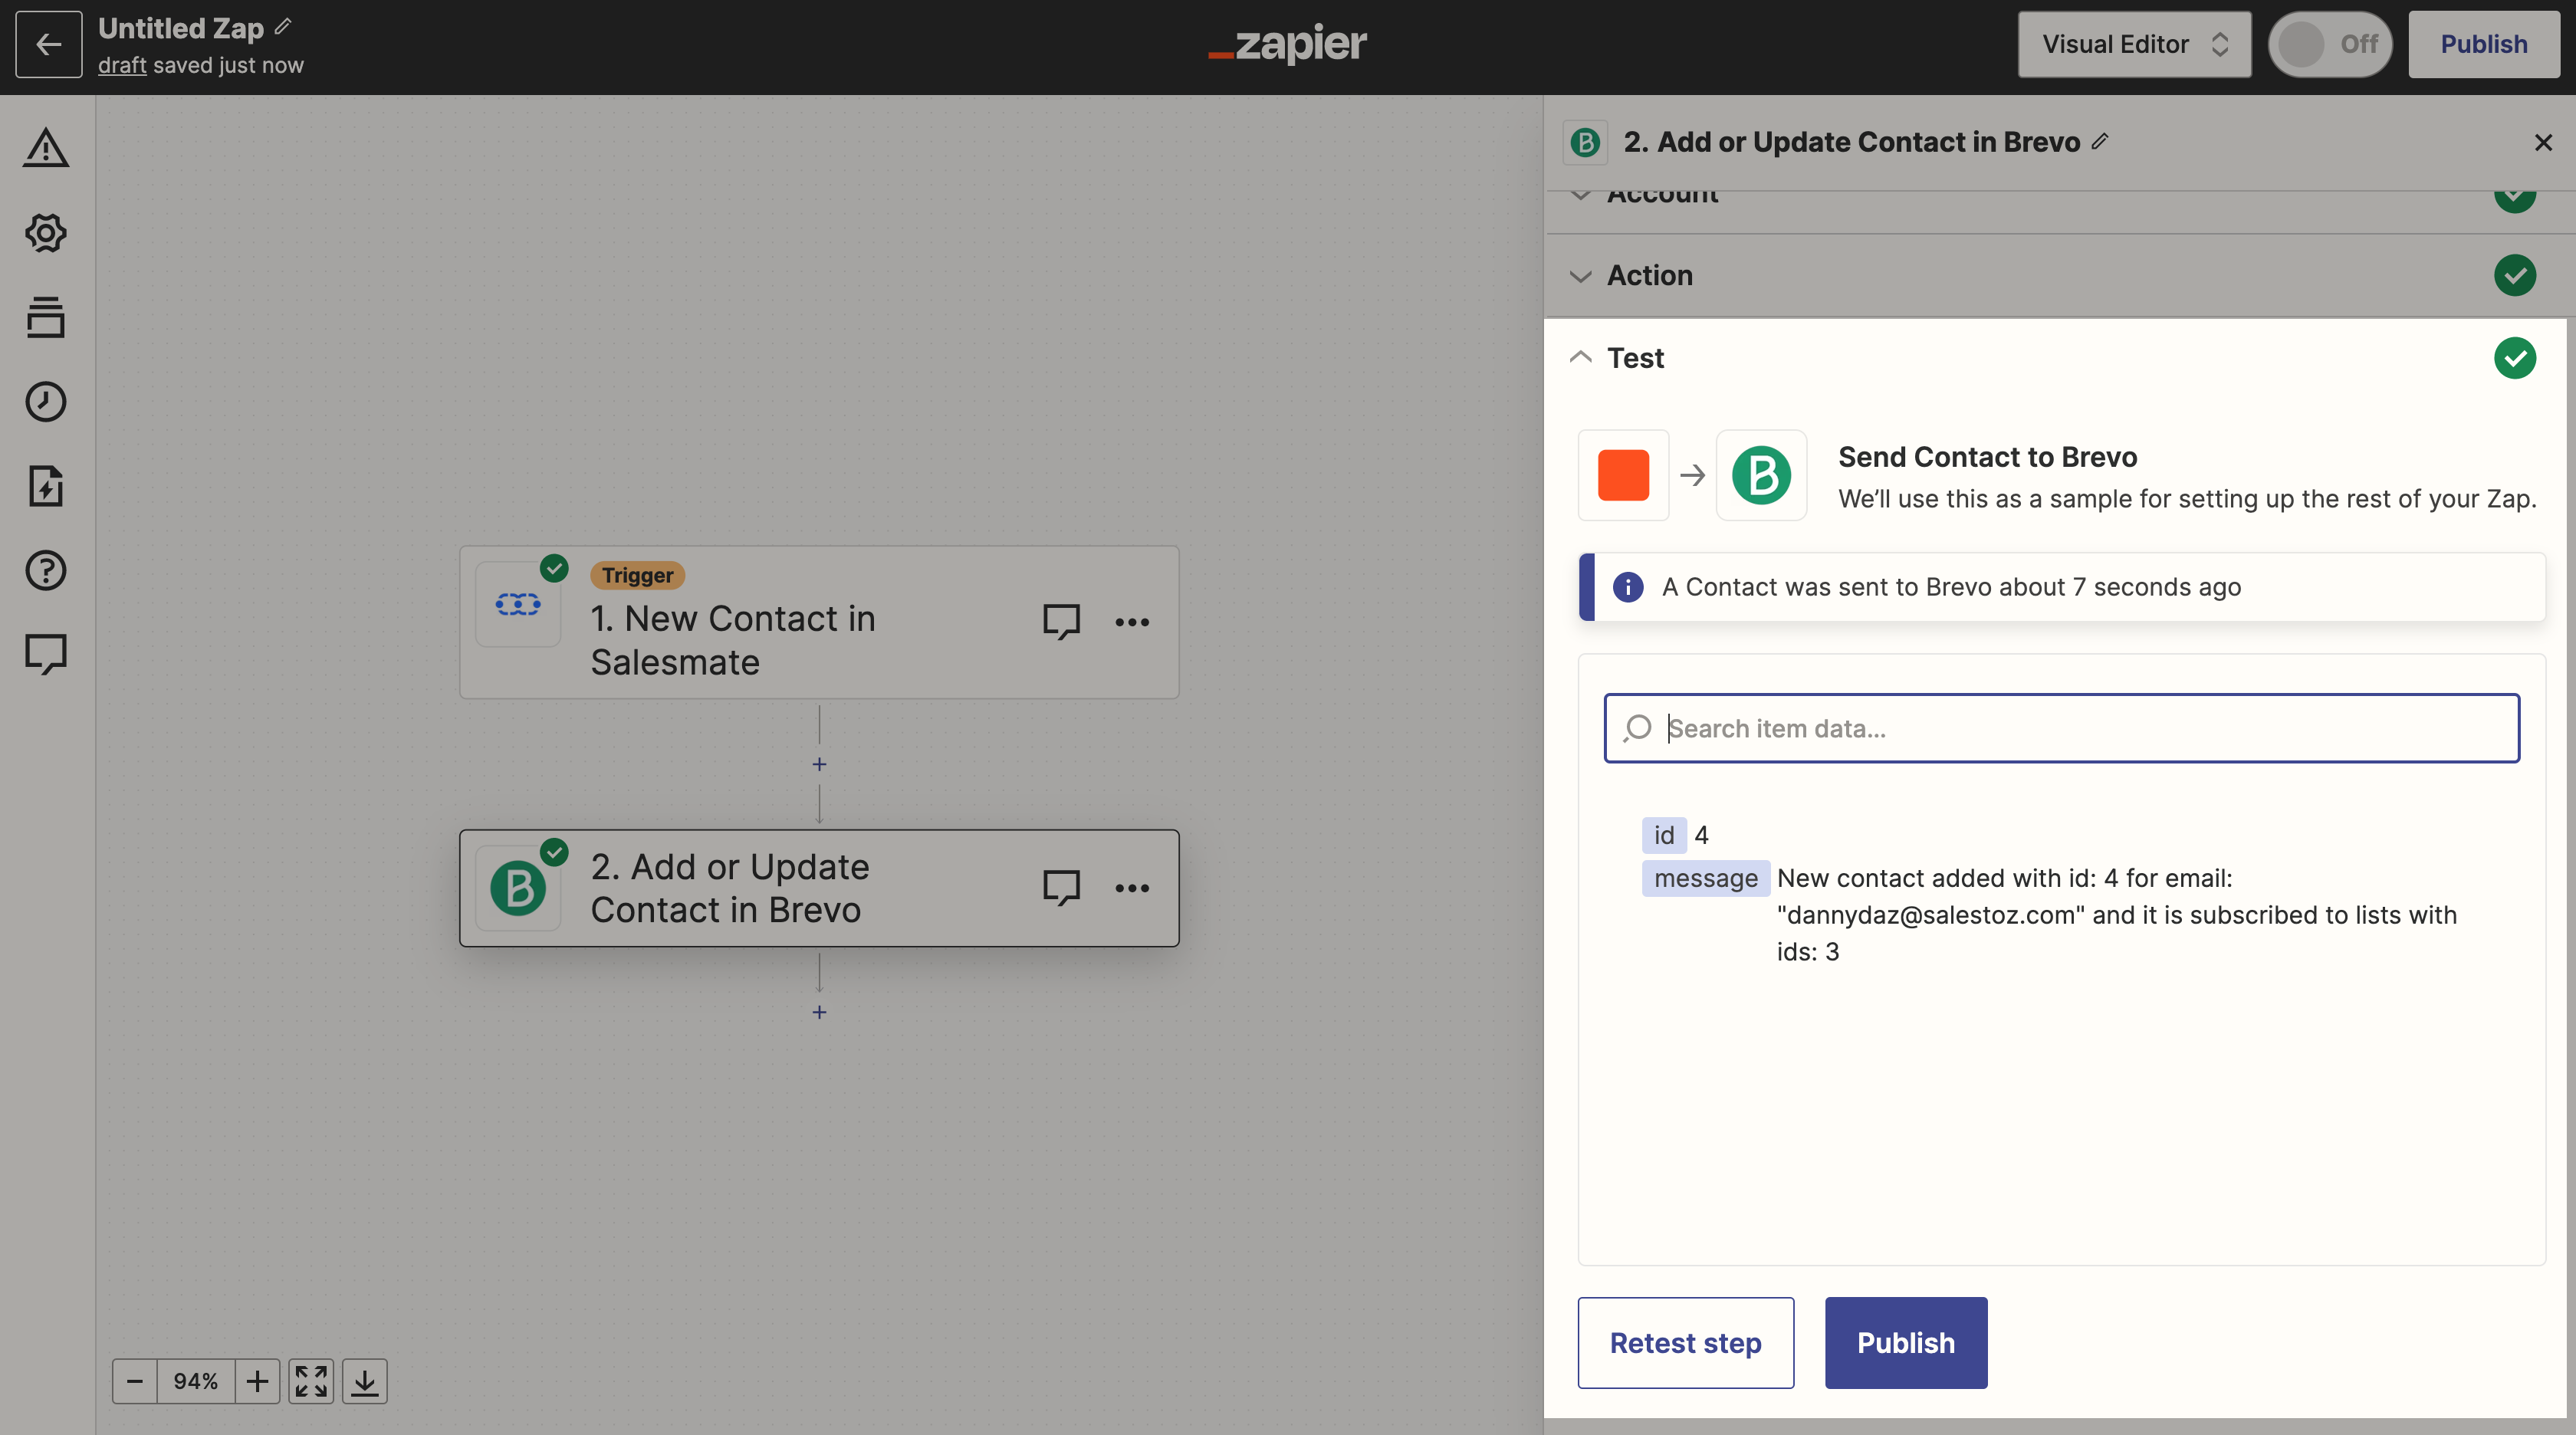Click the back arrow button
2576x1435 pixels.
pyautogui.click(x=48, y=44)
